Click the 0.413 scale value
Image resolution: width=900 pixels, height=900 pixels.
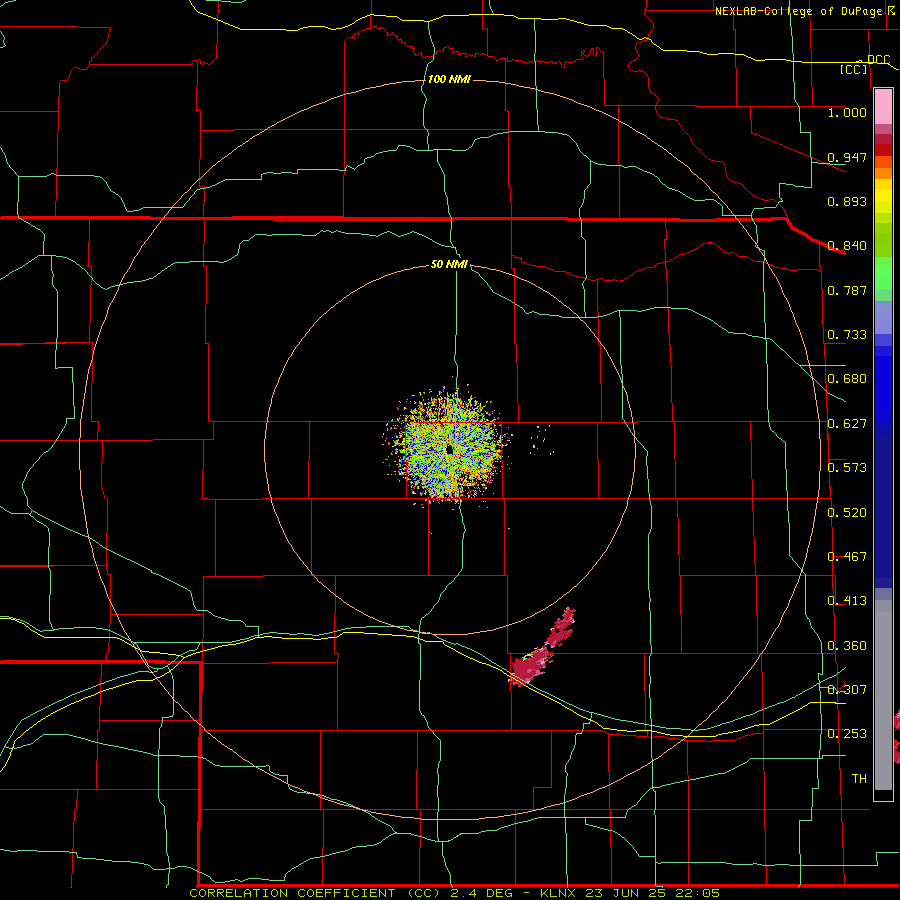847,601
